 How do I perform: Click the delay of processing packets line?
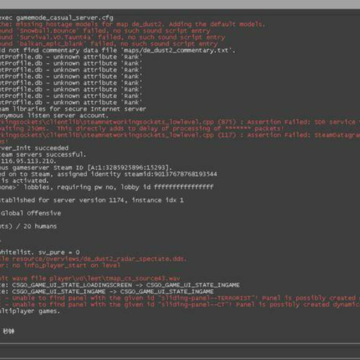click(x=142, y=129)
